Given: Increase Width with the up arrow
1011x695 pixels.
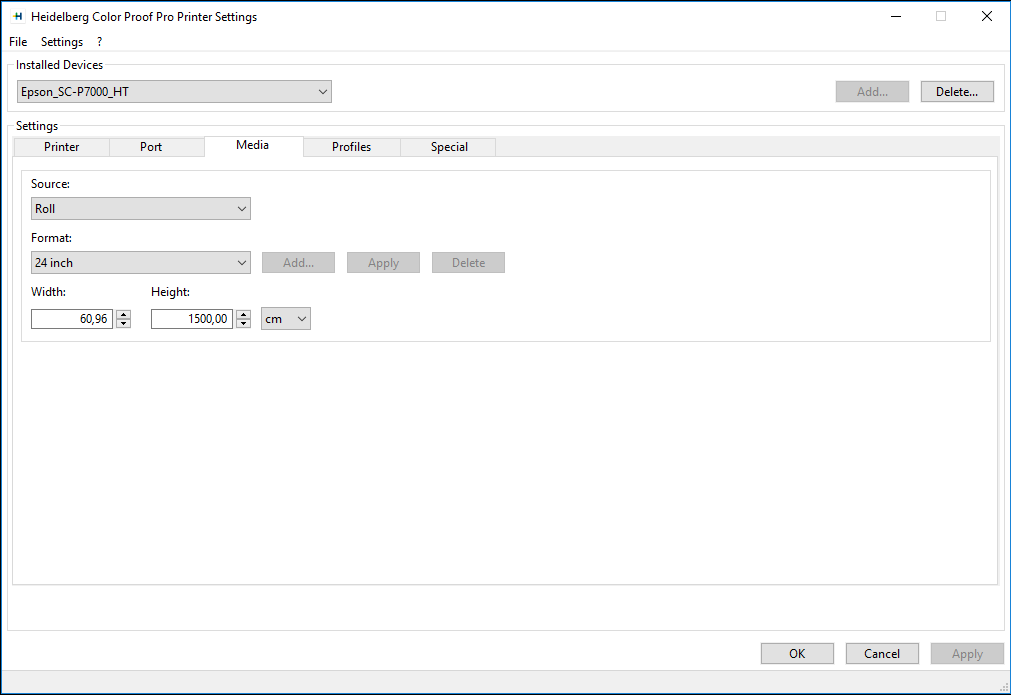Looking at the screenshot, I should pyautogui.click(x=124, y=315).
